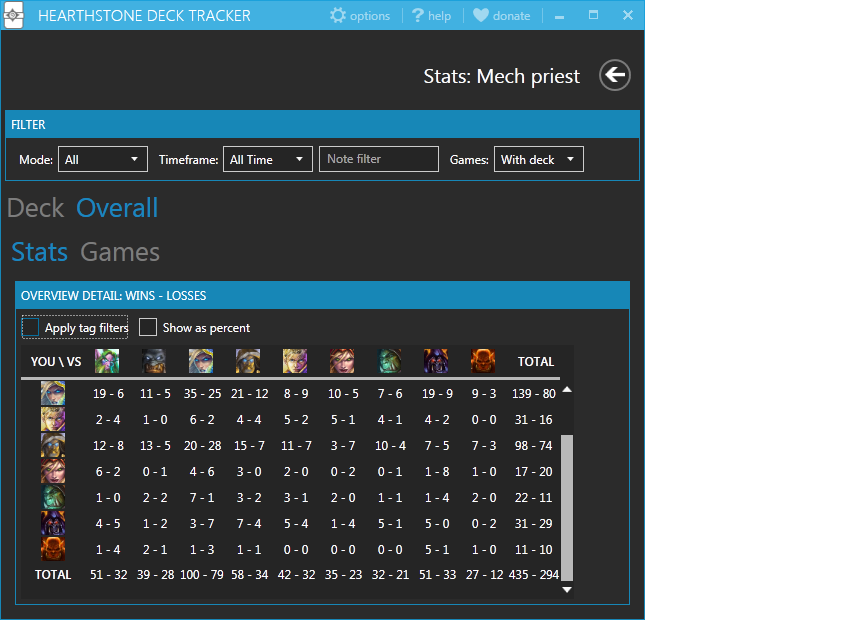The width and height of the screenshot is (864, 620).
Task: Select Mage row portrait with 139 - 80 total
Action: 53,393
